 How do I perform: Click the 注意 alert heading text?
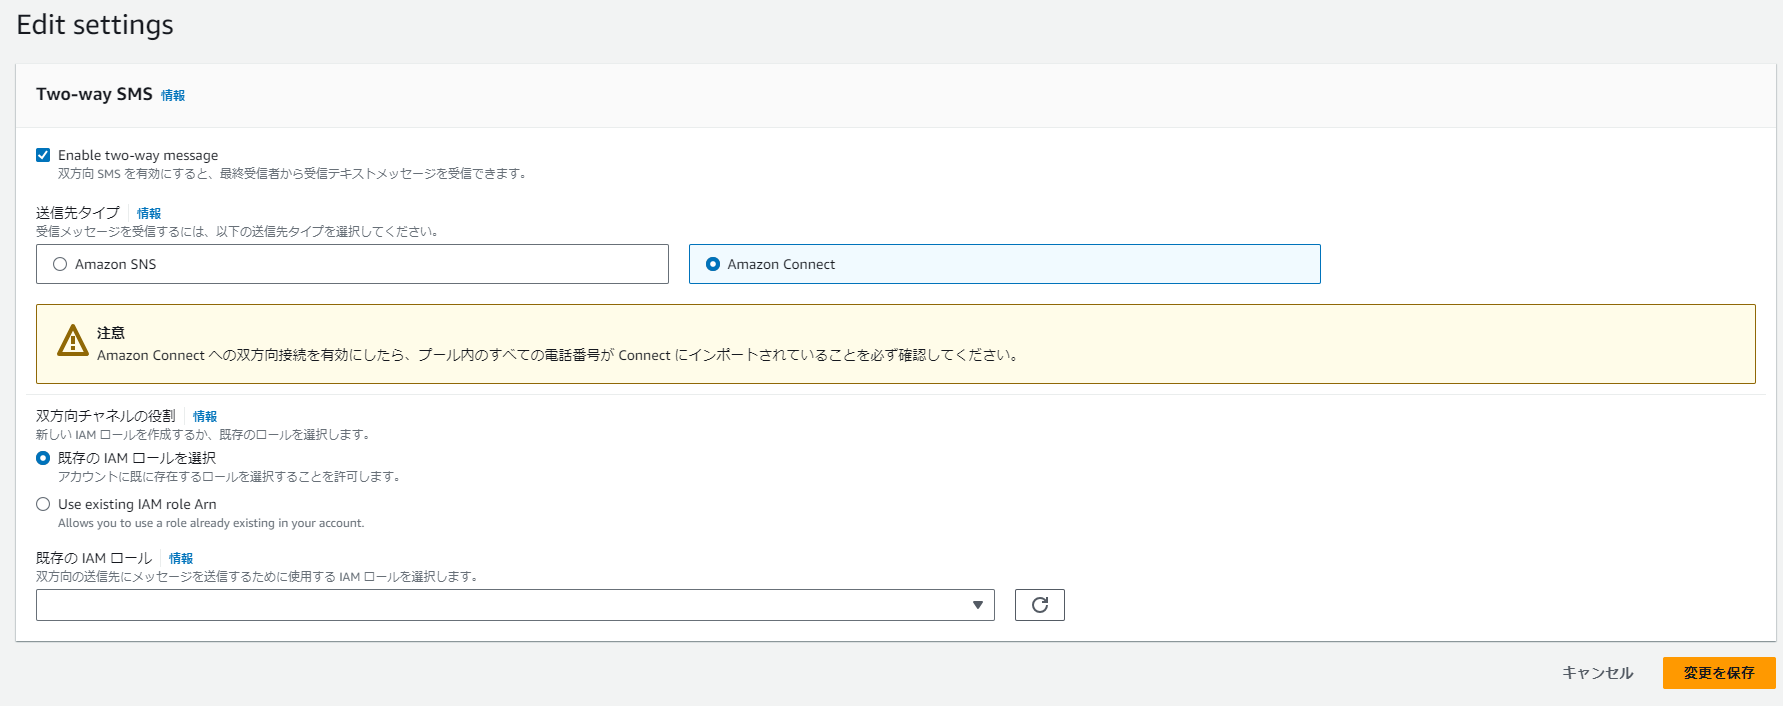point(111,333)
